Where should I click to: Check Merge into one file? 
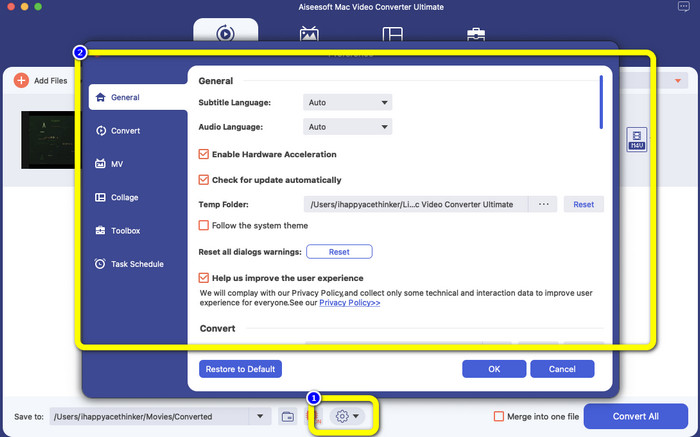(x=499, y=416)
